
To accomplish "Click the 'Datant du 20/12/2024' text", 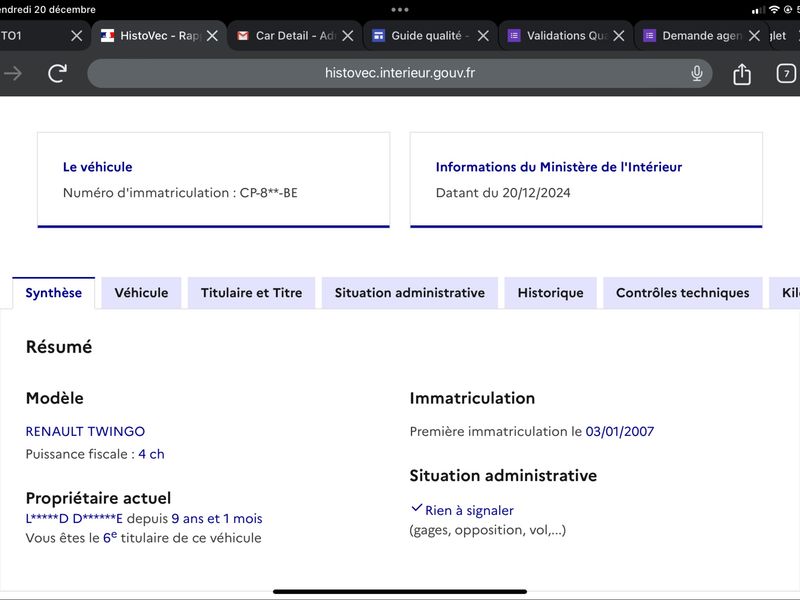I will click(503, 193).
